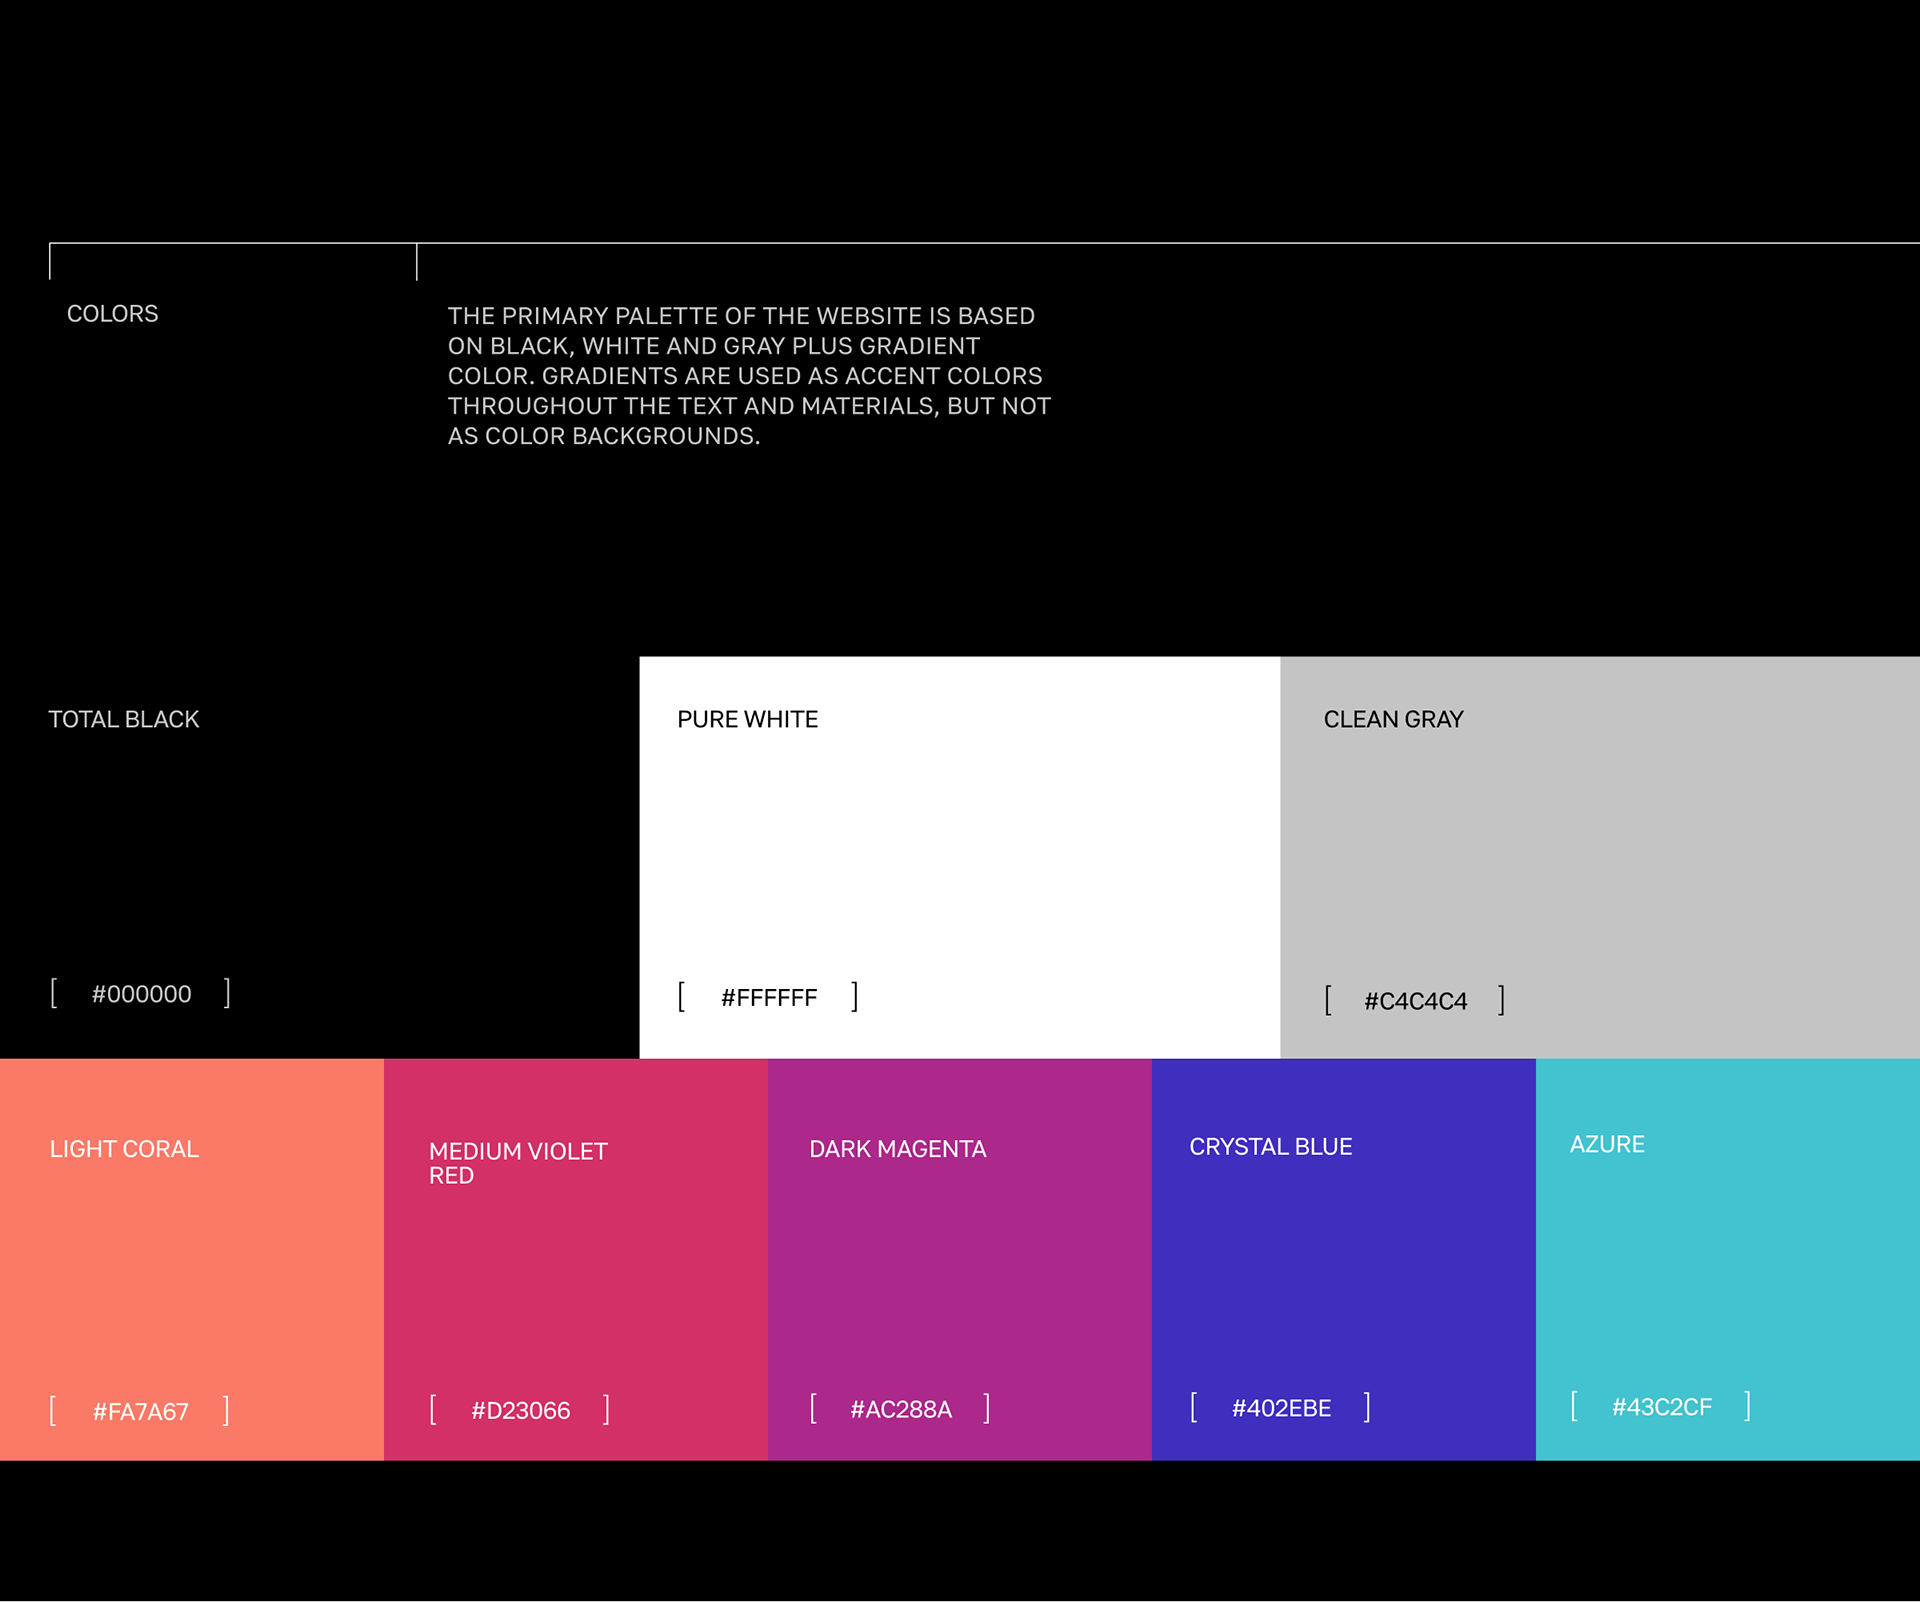The height and width of the screenshot is (1602, 1920).
Task: Click the TOTAL BLACK label
Action: click(x=124, y=719)
